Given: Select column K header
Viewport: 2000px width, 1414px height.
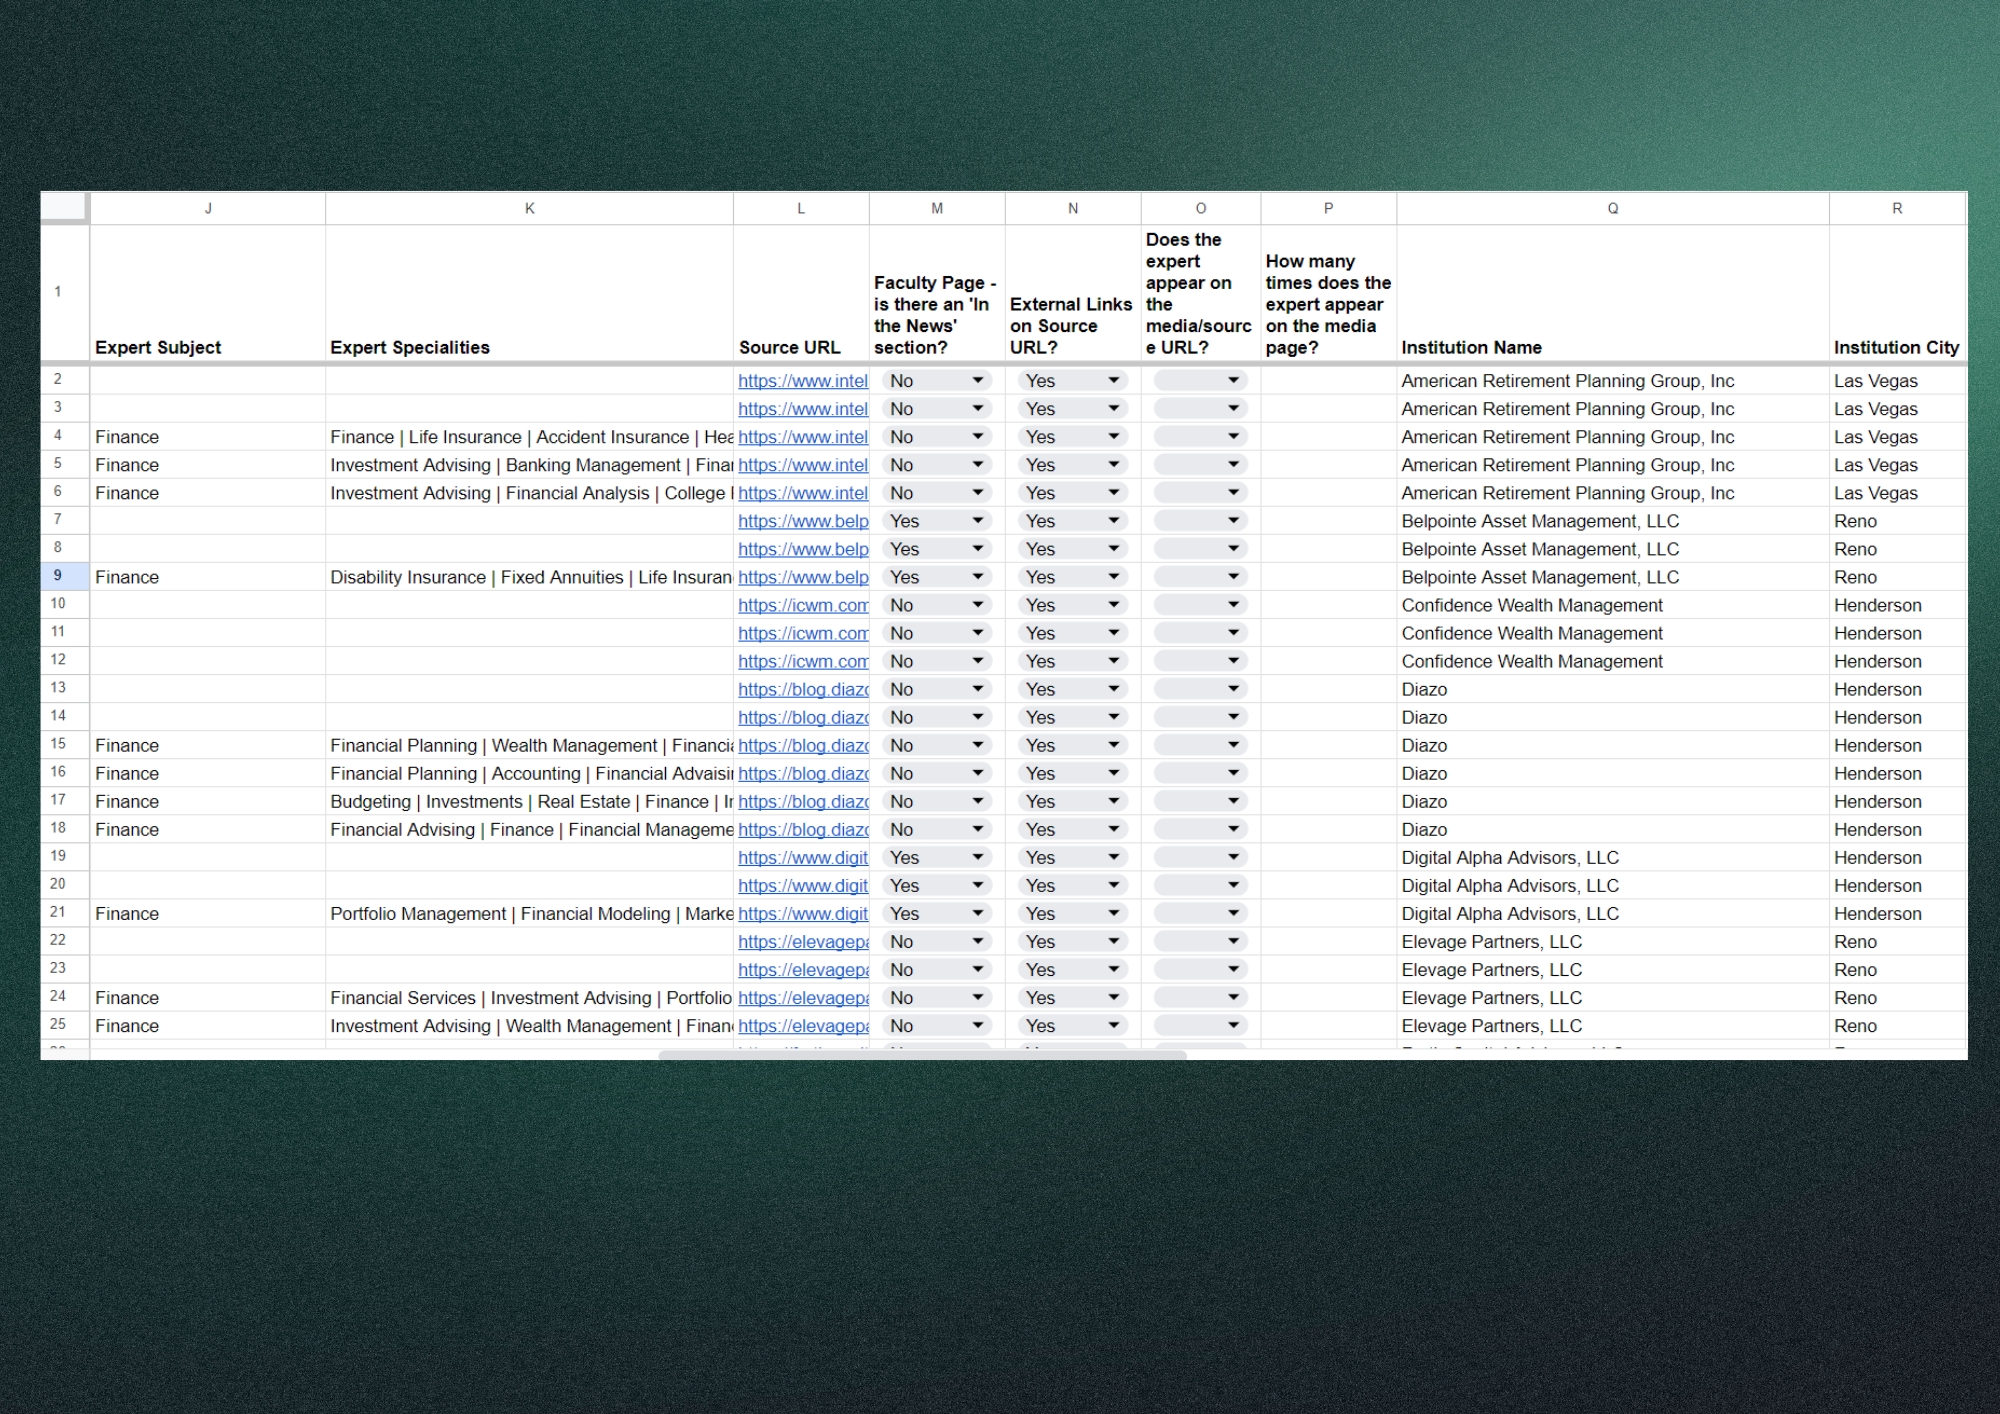Looking at the screenshot, I should 530,208.
